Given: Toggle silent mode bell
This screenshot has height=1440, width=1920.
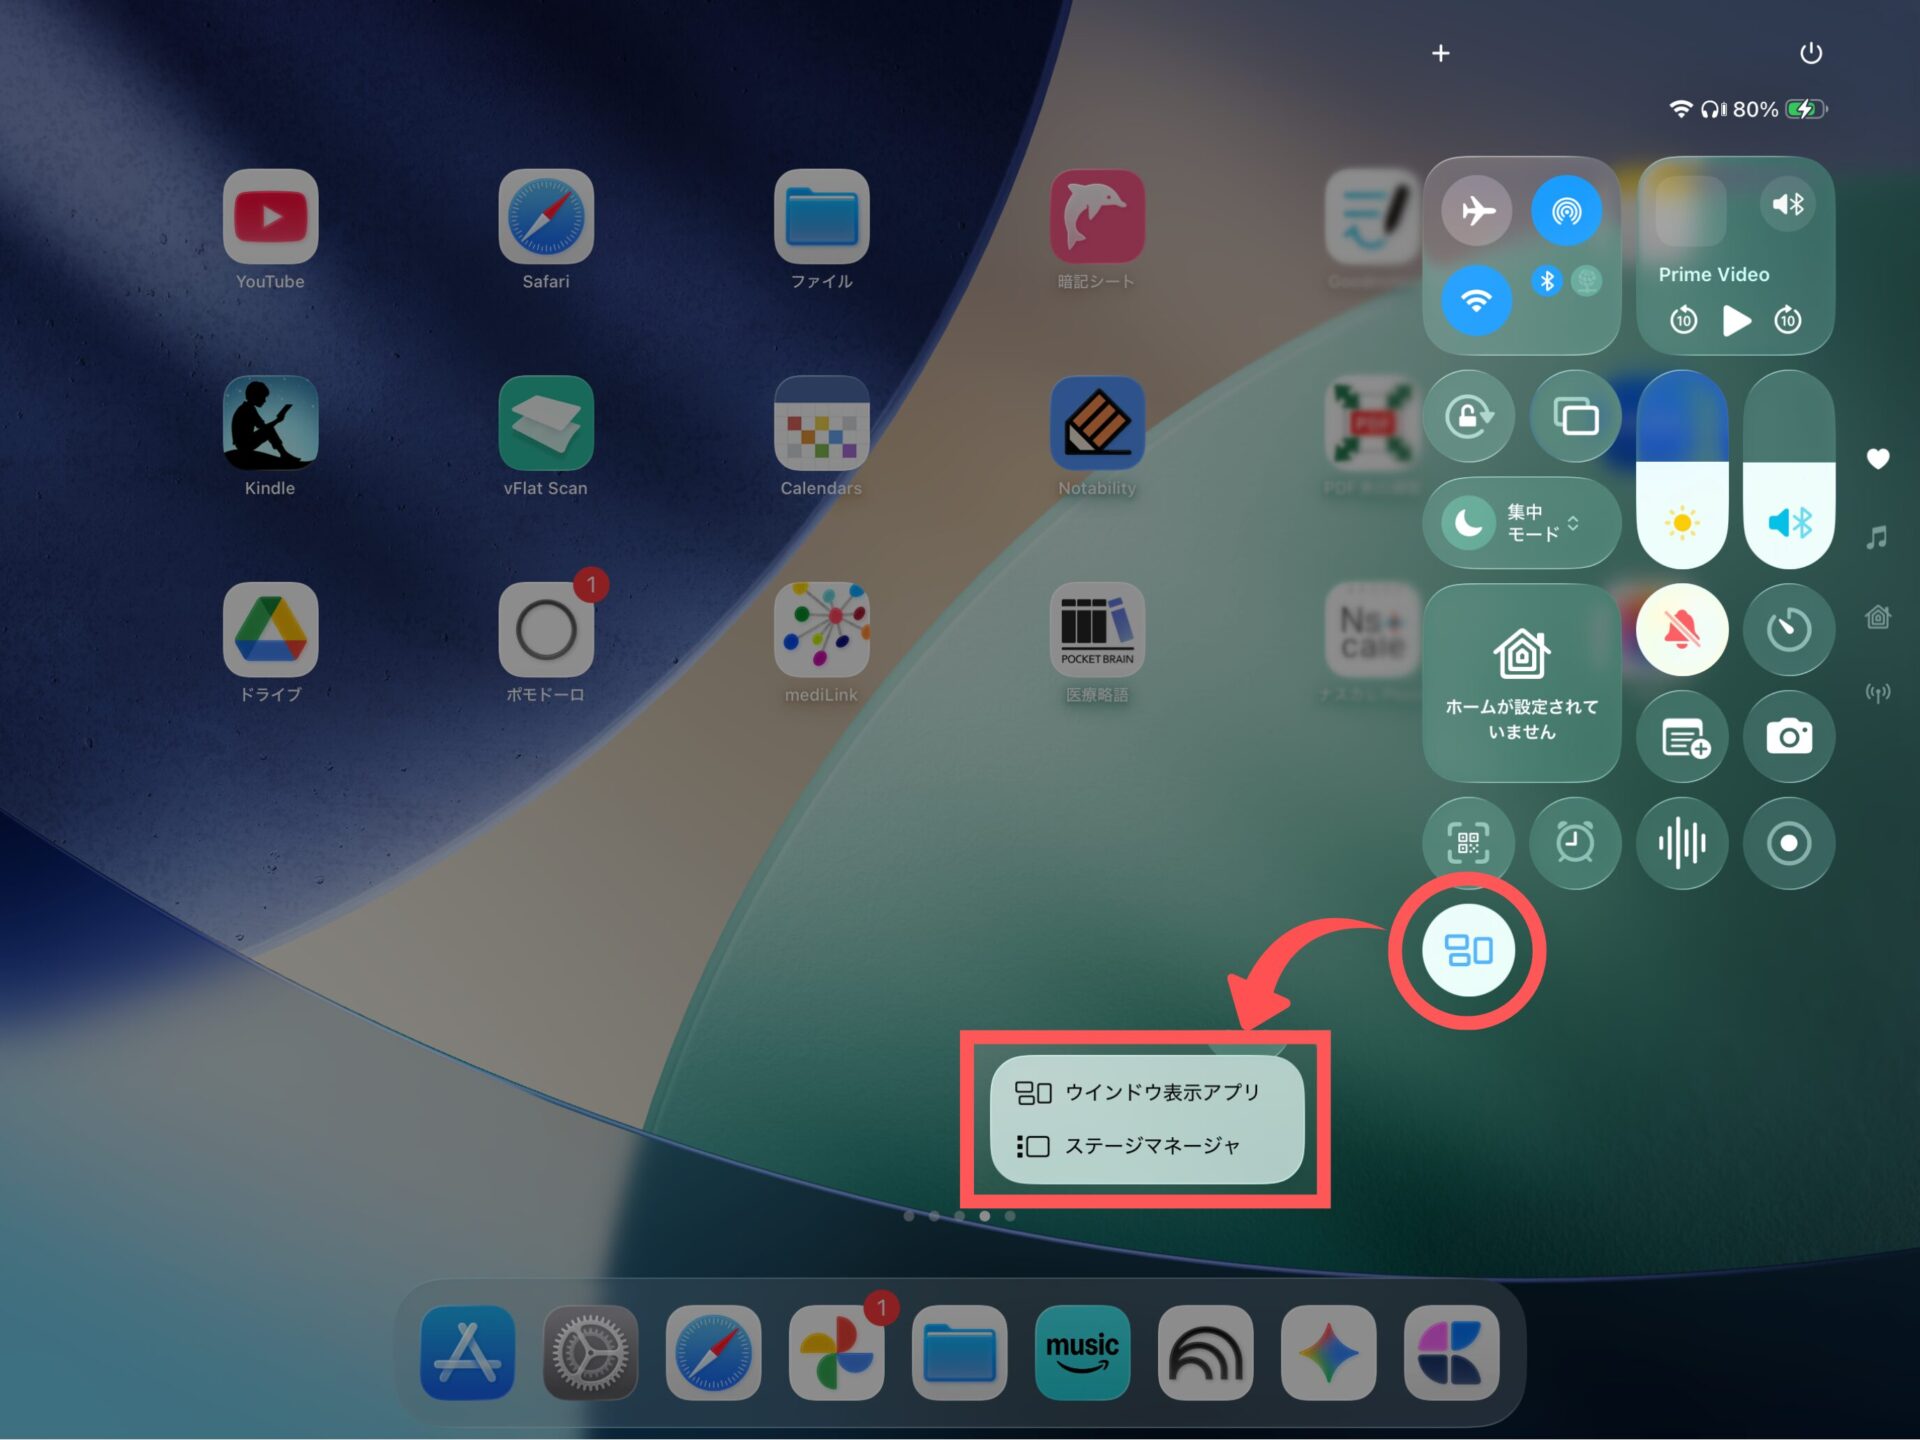Looking at the screenshot, I should pos(1682,630).
